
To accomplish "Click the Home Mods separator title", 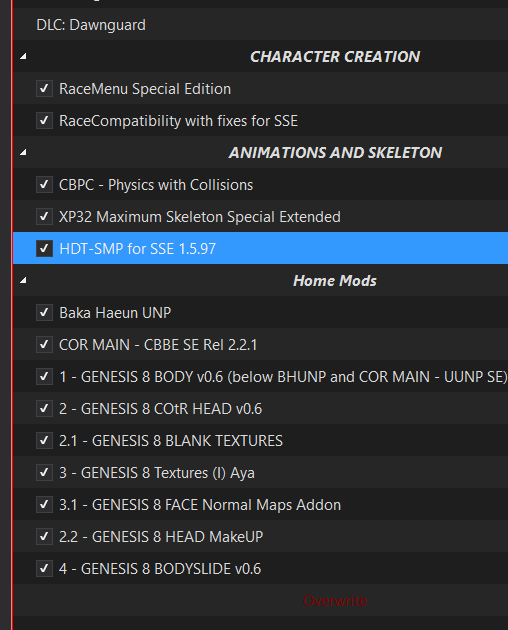I will pyautogui.click(x=335, y=280).
